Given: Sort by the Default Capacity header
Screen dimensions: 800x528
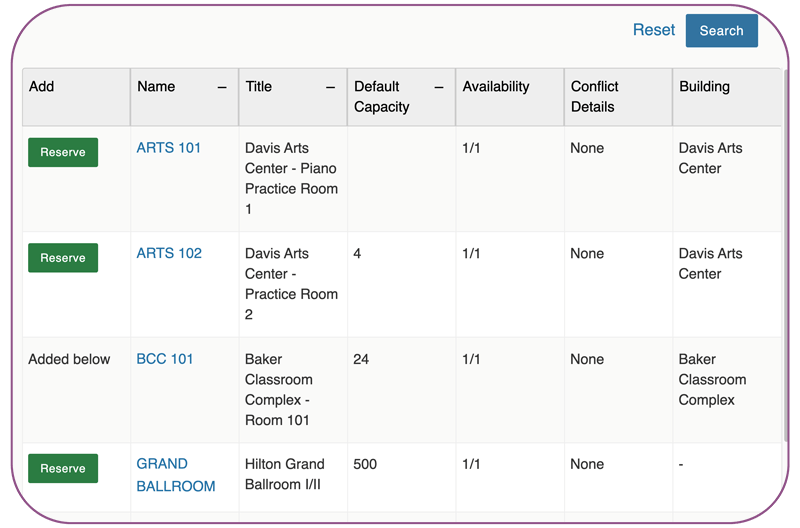Looking at the screenshot, I should [x=382, y=96].
